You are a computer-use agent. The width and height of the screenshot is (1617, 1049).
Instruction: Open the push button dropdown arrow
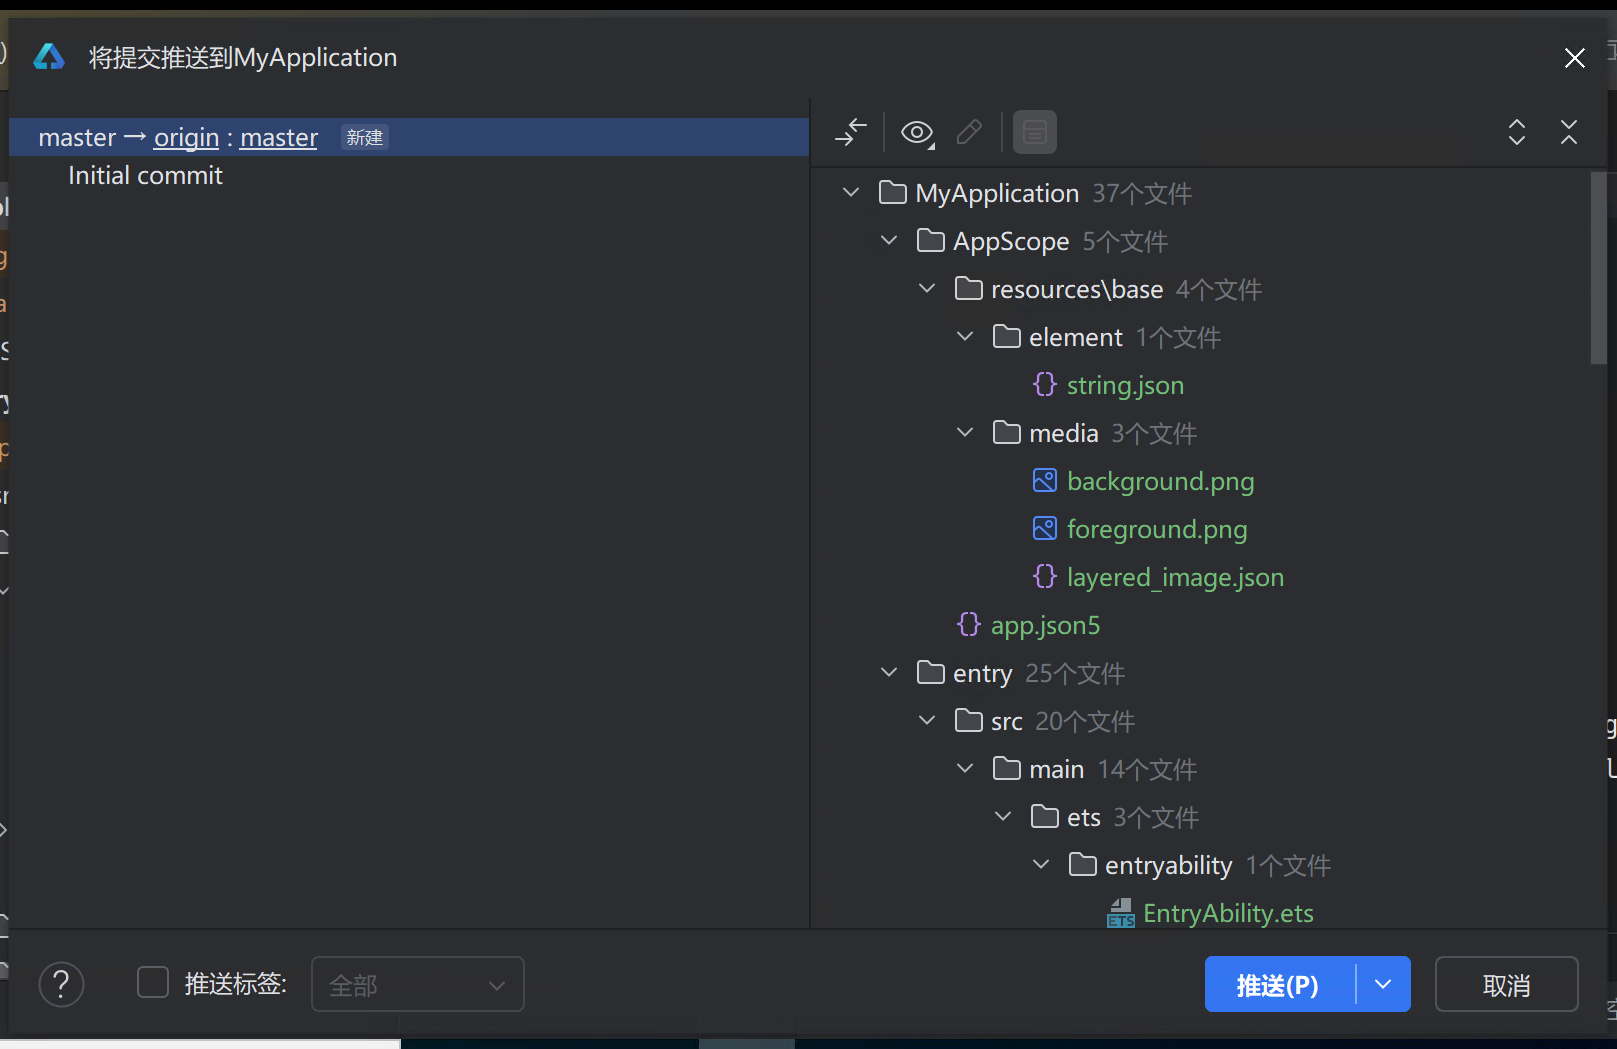(x=1383, y=984)
